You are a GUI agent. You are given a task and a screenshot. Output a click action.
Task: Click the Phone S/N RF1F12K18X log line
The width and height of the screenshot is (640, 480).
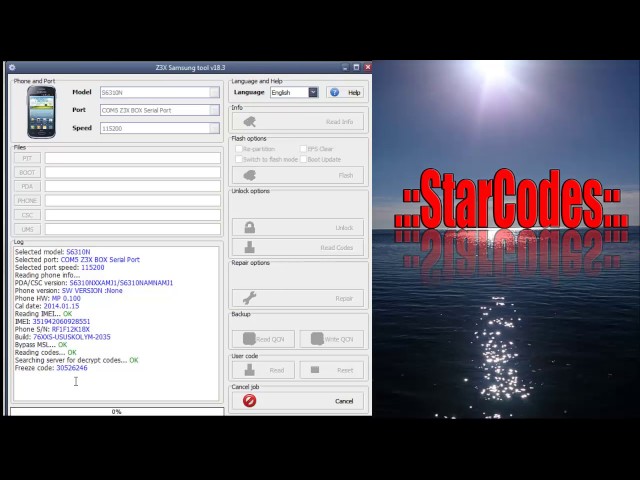coord(52,329)
